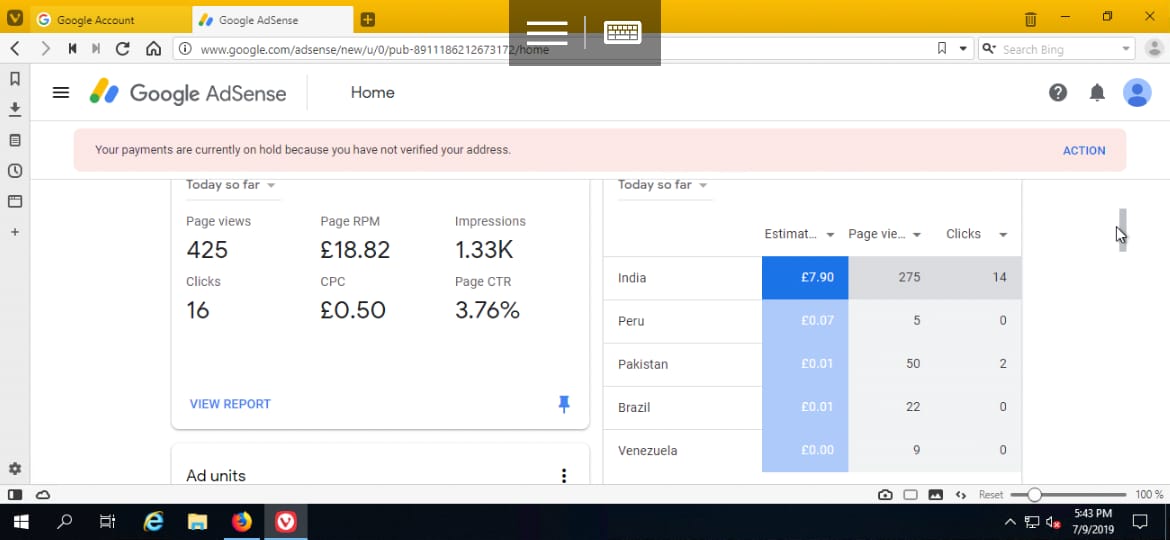Toggle the pin icon on performance card
This screenshot has height=540, width=1170.
pos(564,404)
